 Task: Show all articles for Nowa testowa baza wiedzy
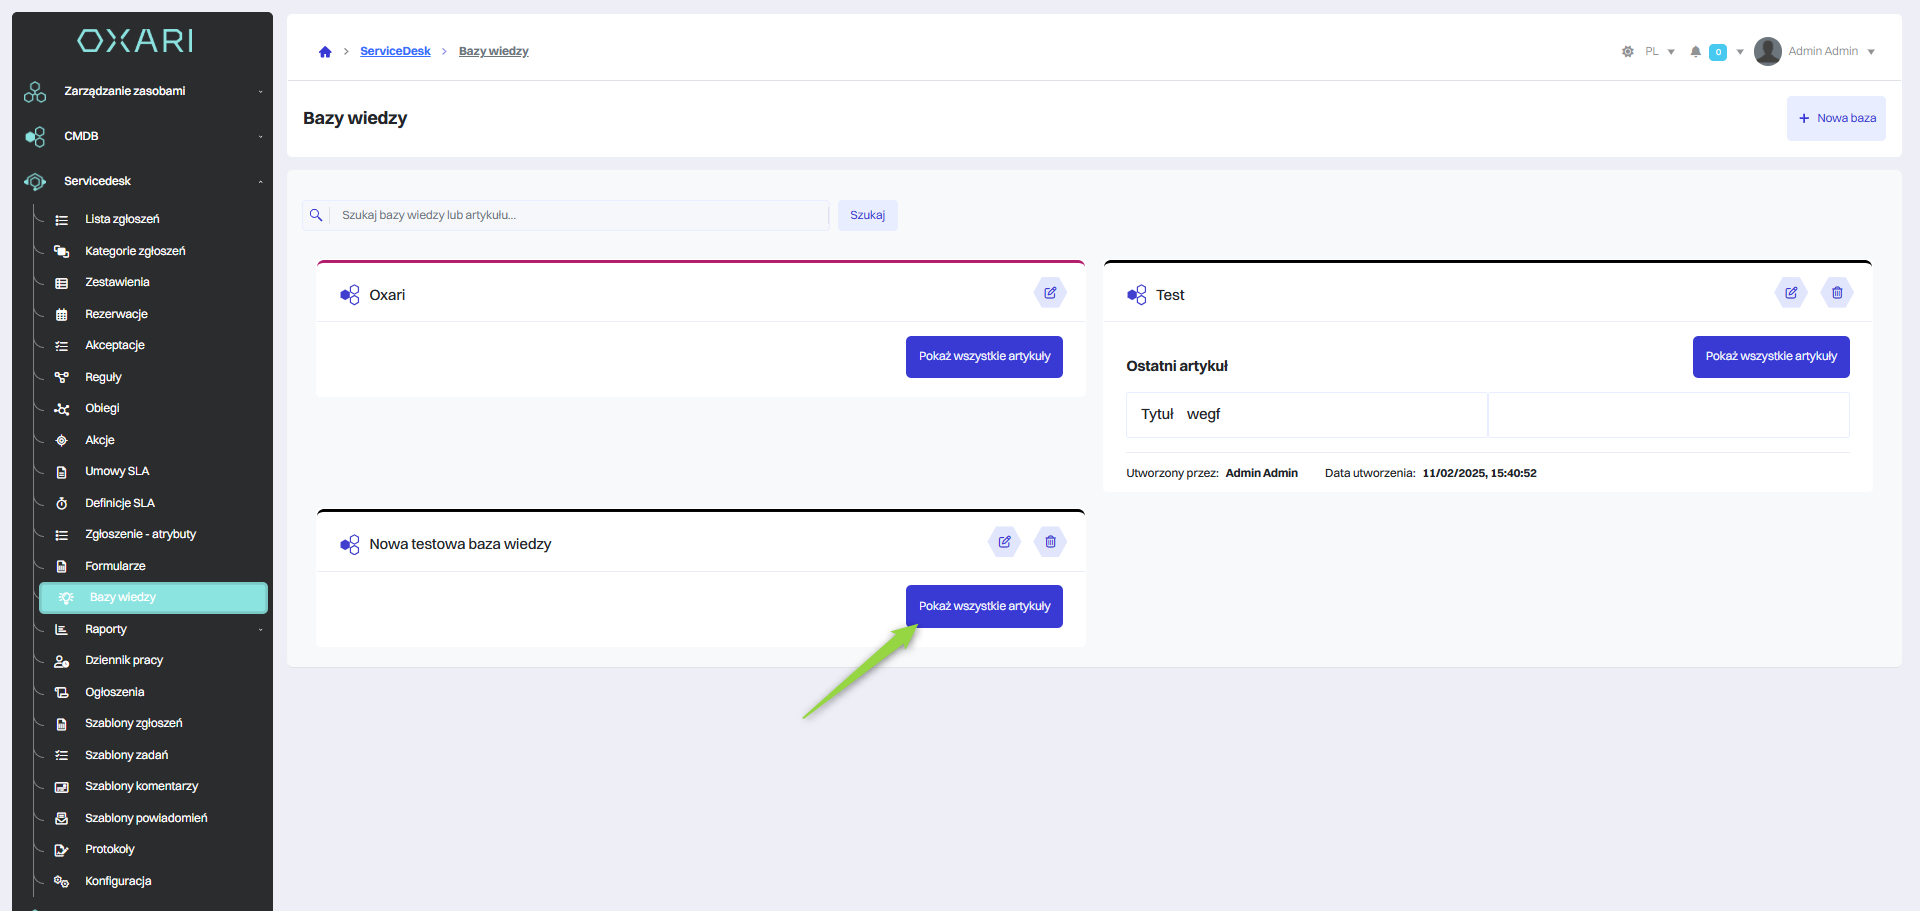point(984,606)
